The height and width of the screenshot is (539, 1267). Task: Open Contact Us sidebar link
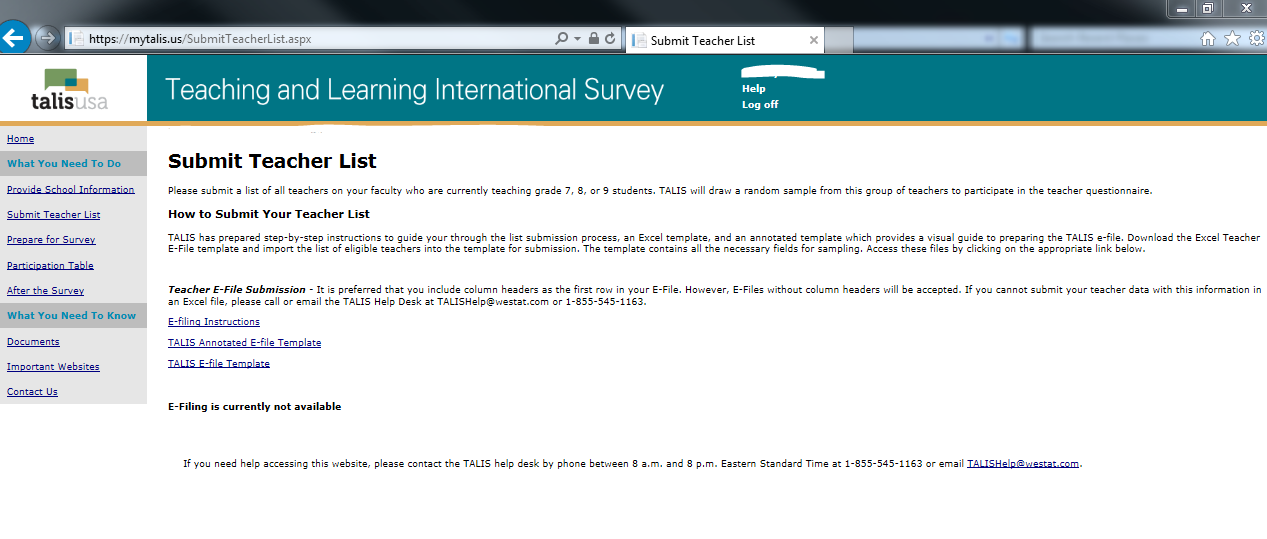coord(32,391)
